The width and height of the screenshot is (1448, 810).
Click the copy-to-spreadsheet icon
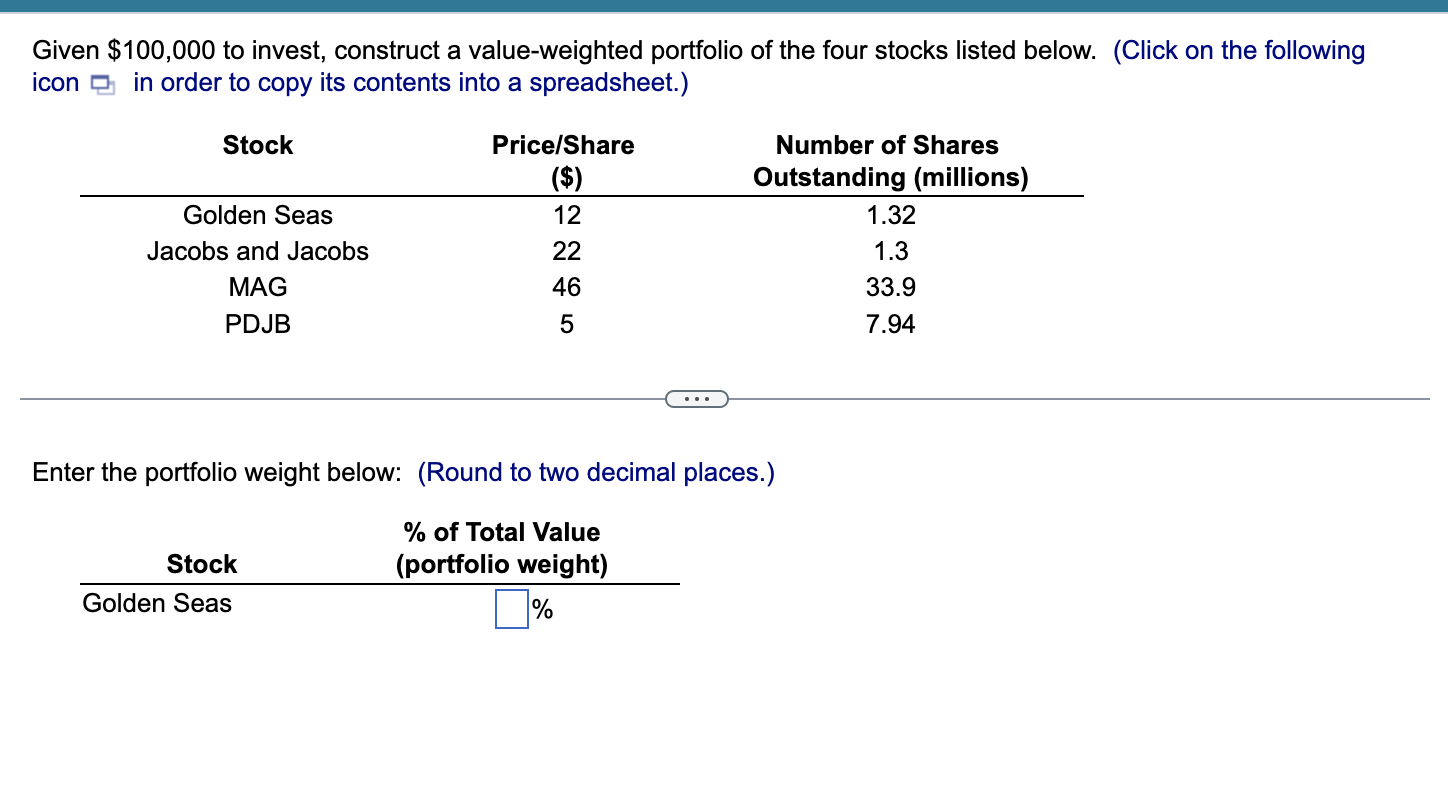coord(103,84)
